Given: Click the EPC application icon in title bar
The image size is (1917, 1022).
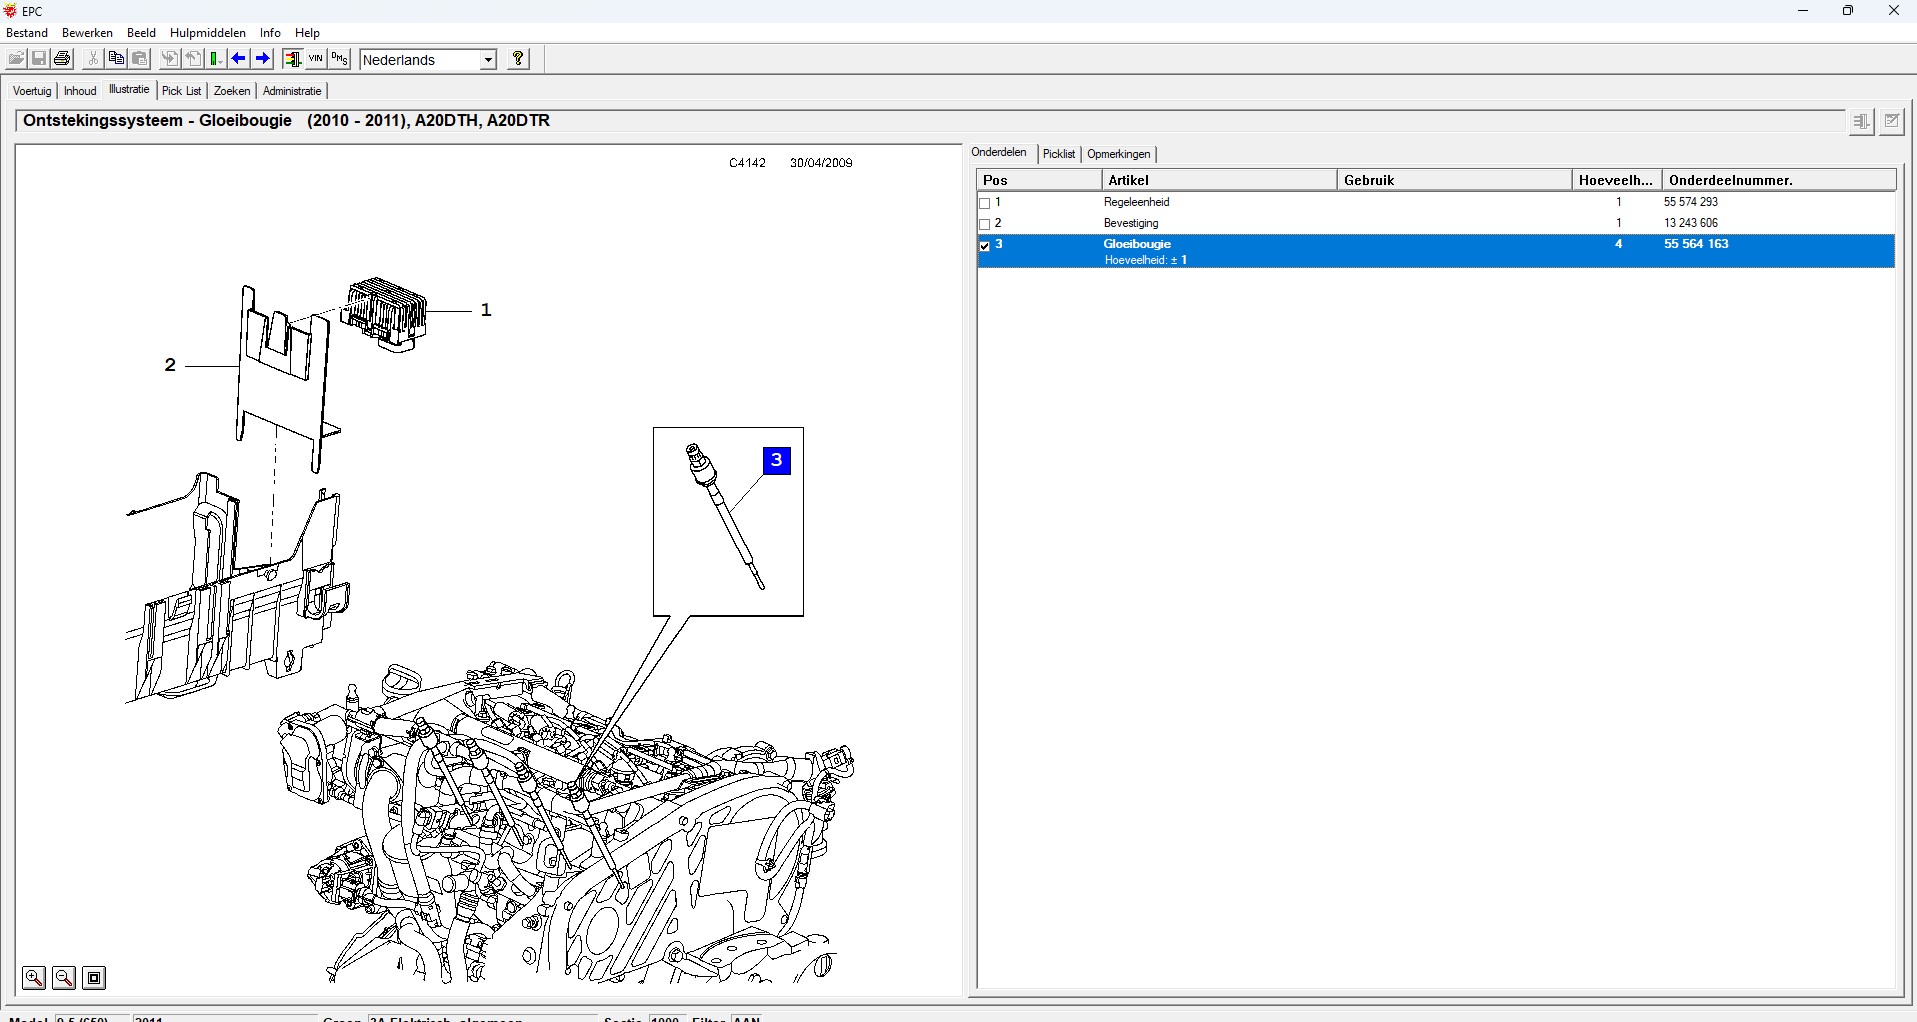Looking at the screenshot, I should 11,11.
